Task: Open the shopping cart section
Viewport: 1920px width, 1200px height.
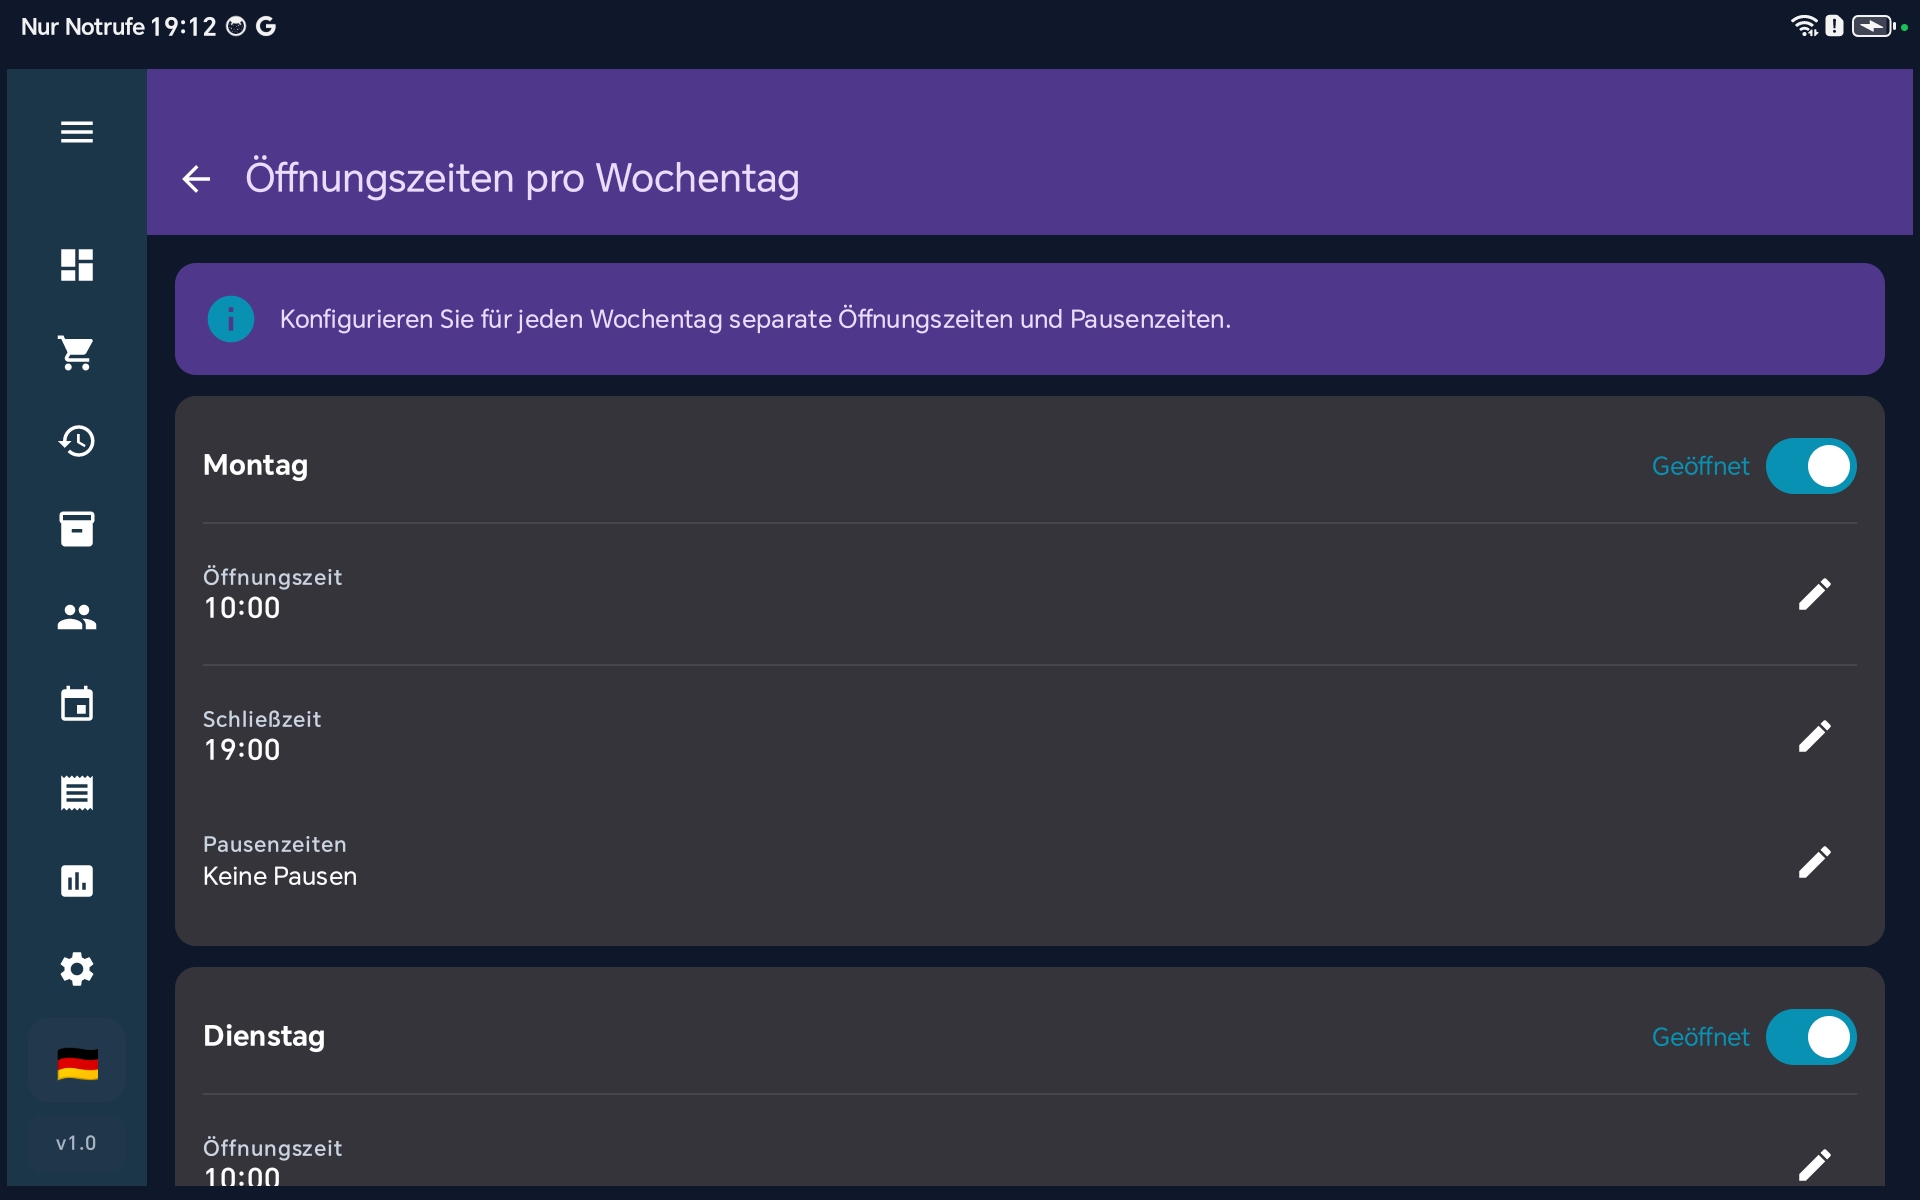Action: (77, 353)
